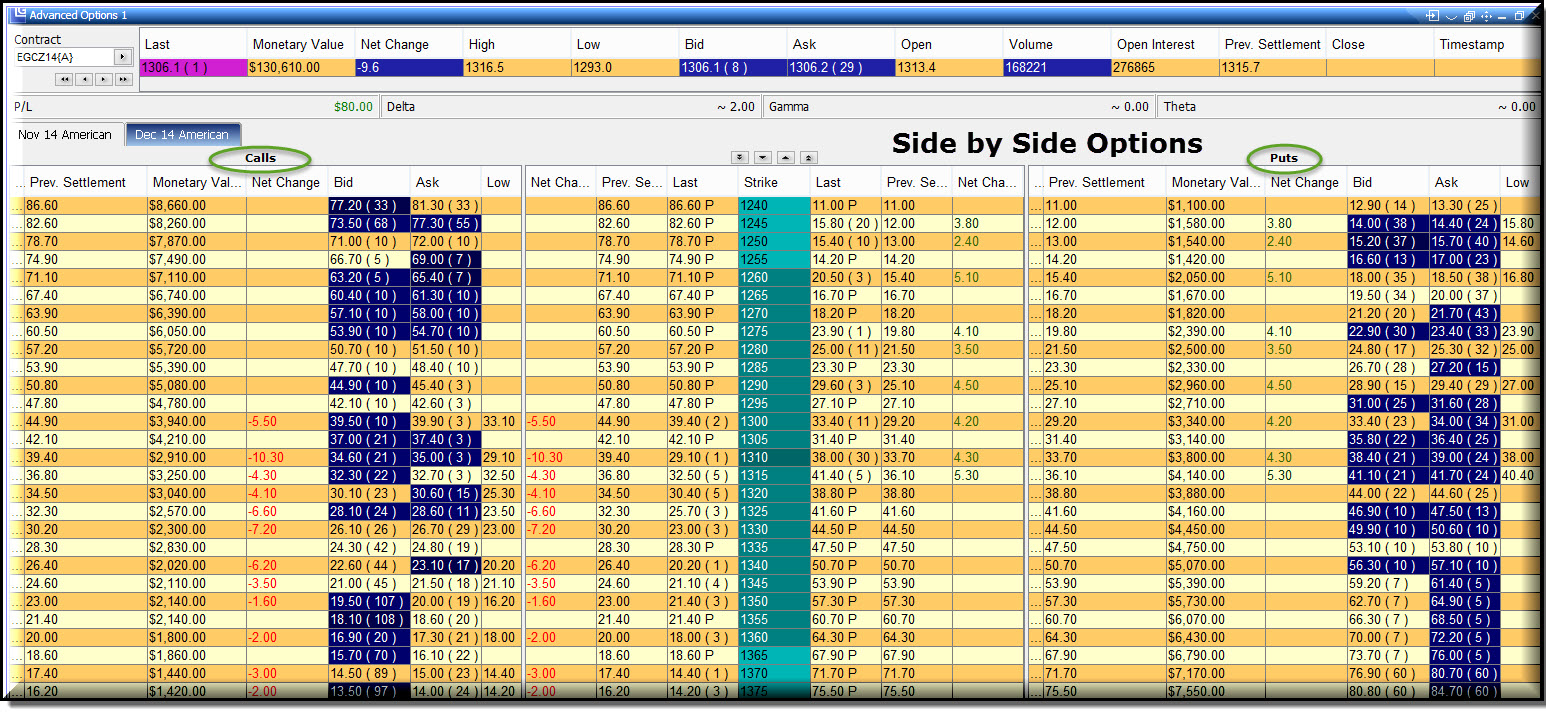Click the double-down arrow above the Strike column
This screenshot has width=1546, height=716.
coord(739,157)
